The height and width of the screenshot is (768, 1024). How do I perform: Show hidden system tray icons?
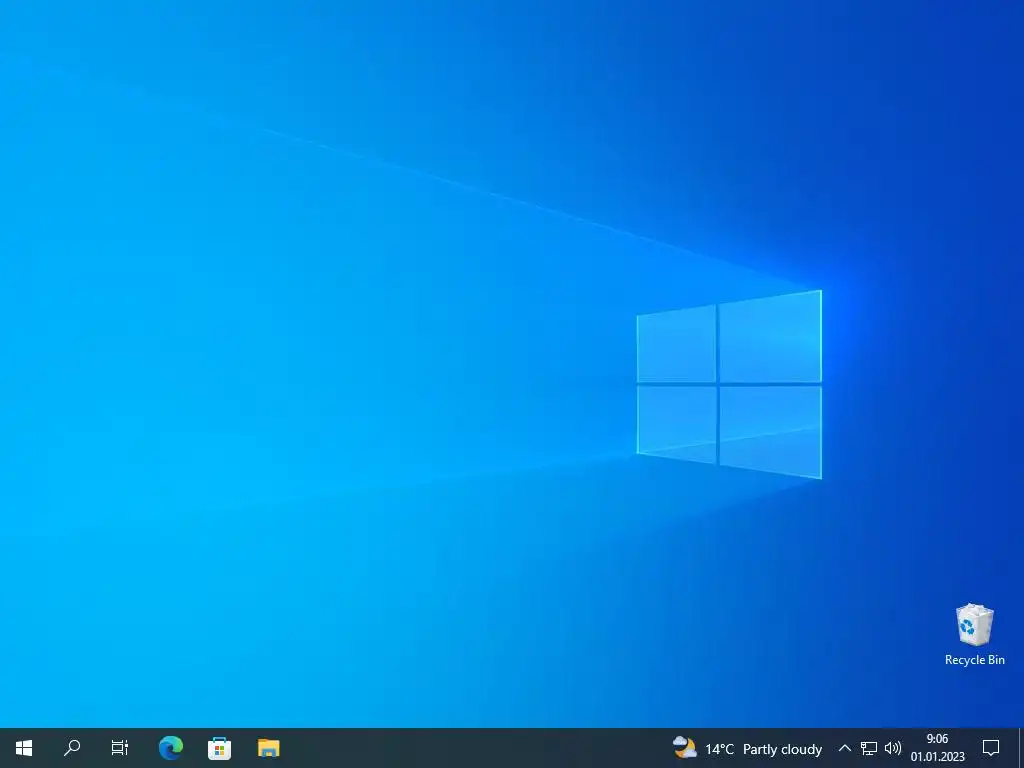click(844, 748)
